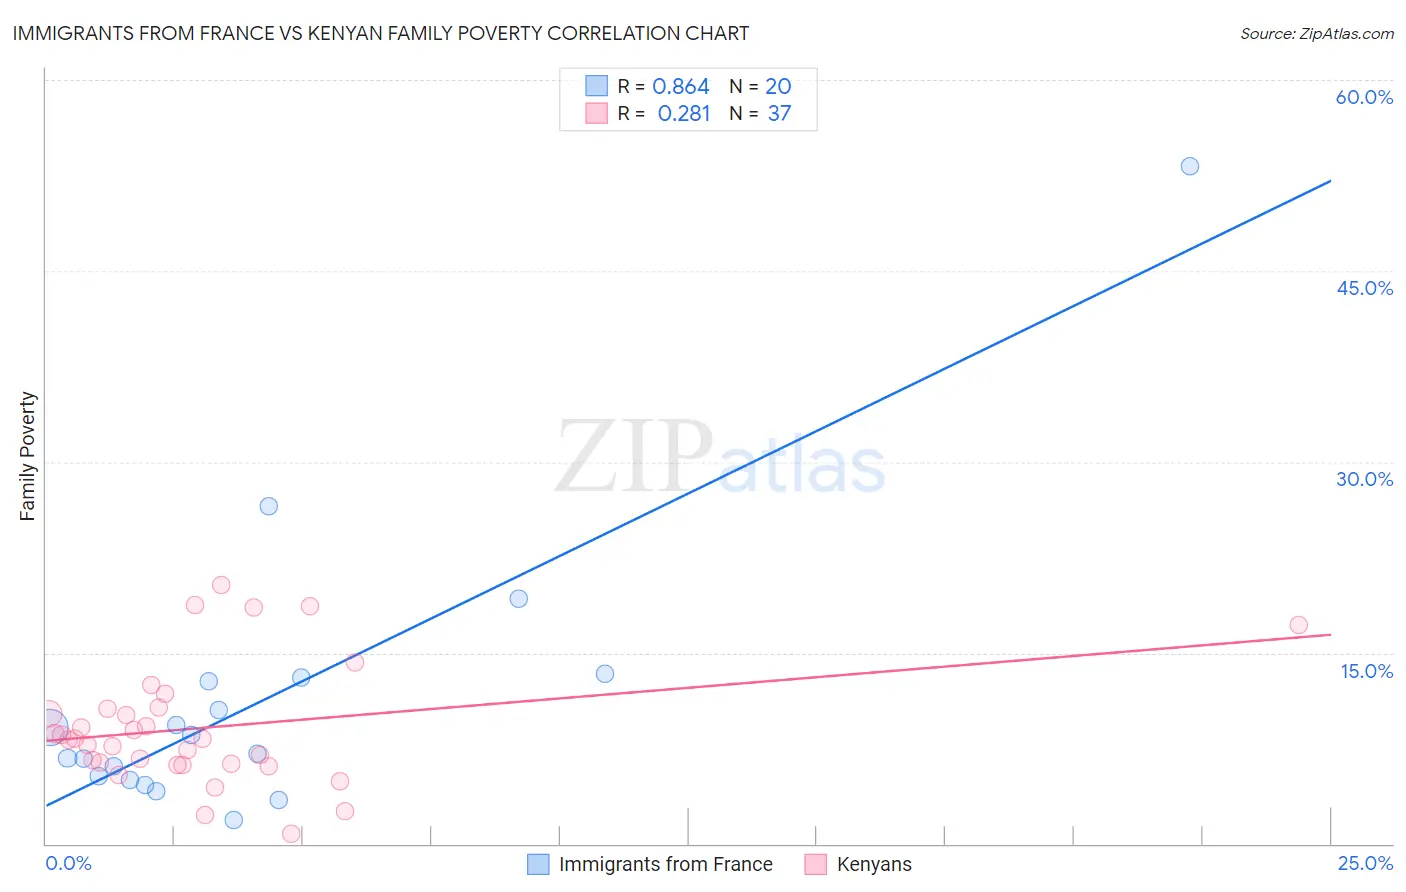Click the pink Kenyans legend swatch

816,864
